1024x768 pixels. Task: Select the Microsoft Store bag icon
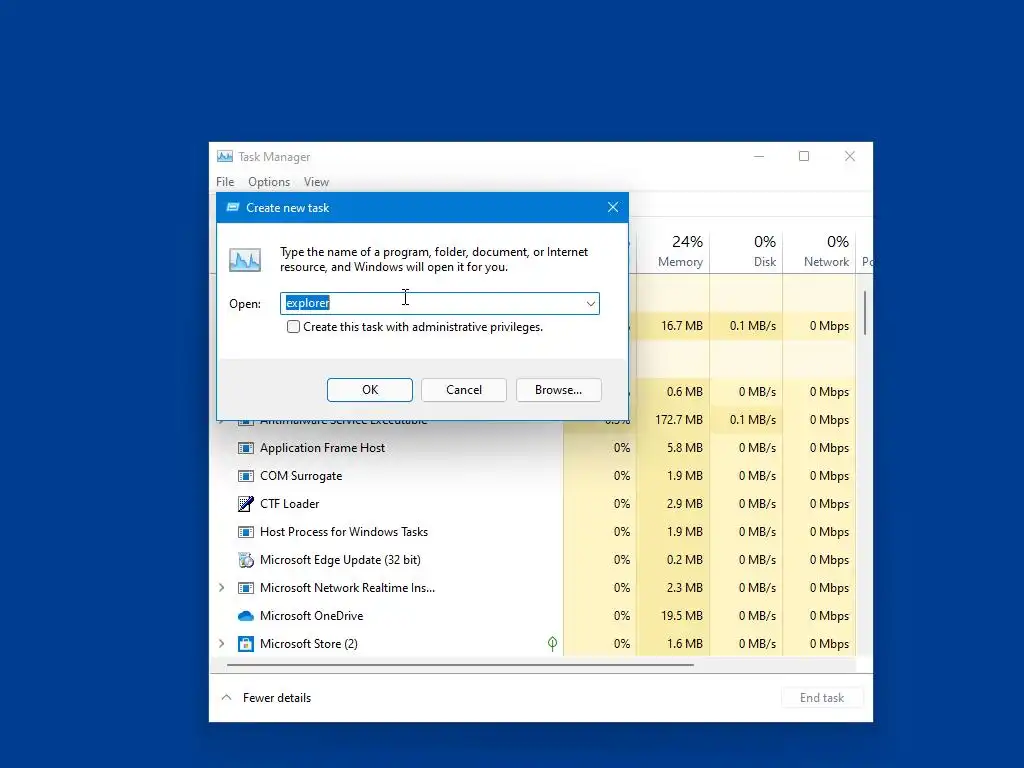(x=246, y=644)
